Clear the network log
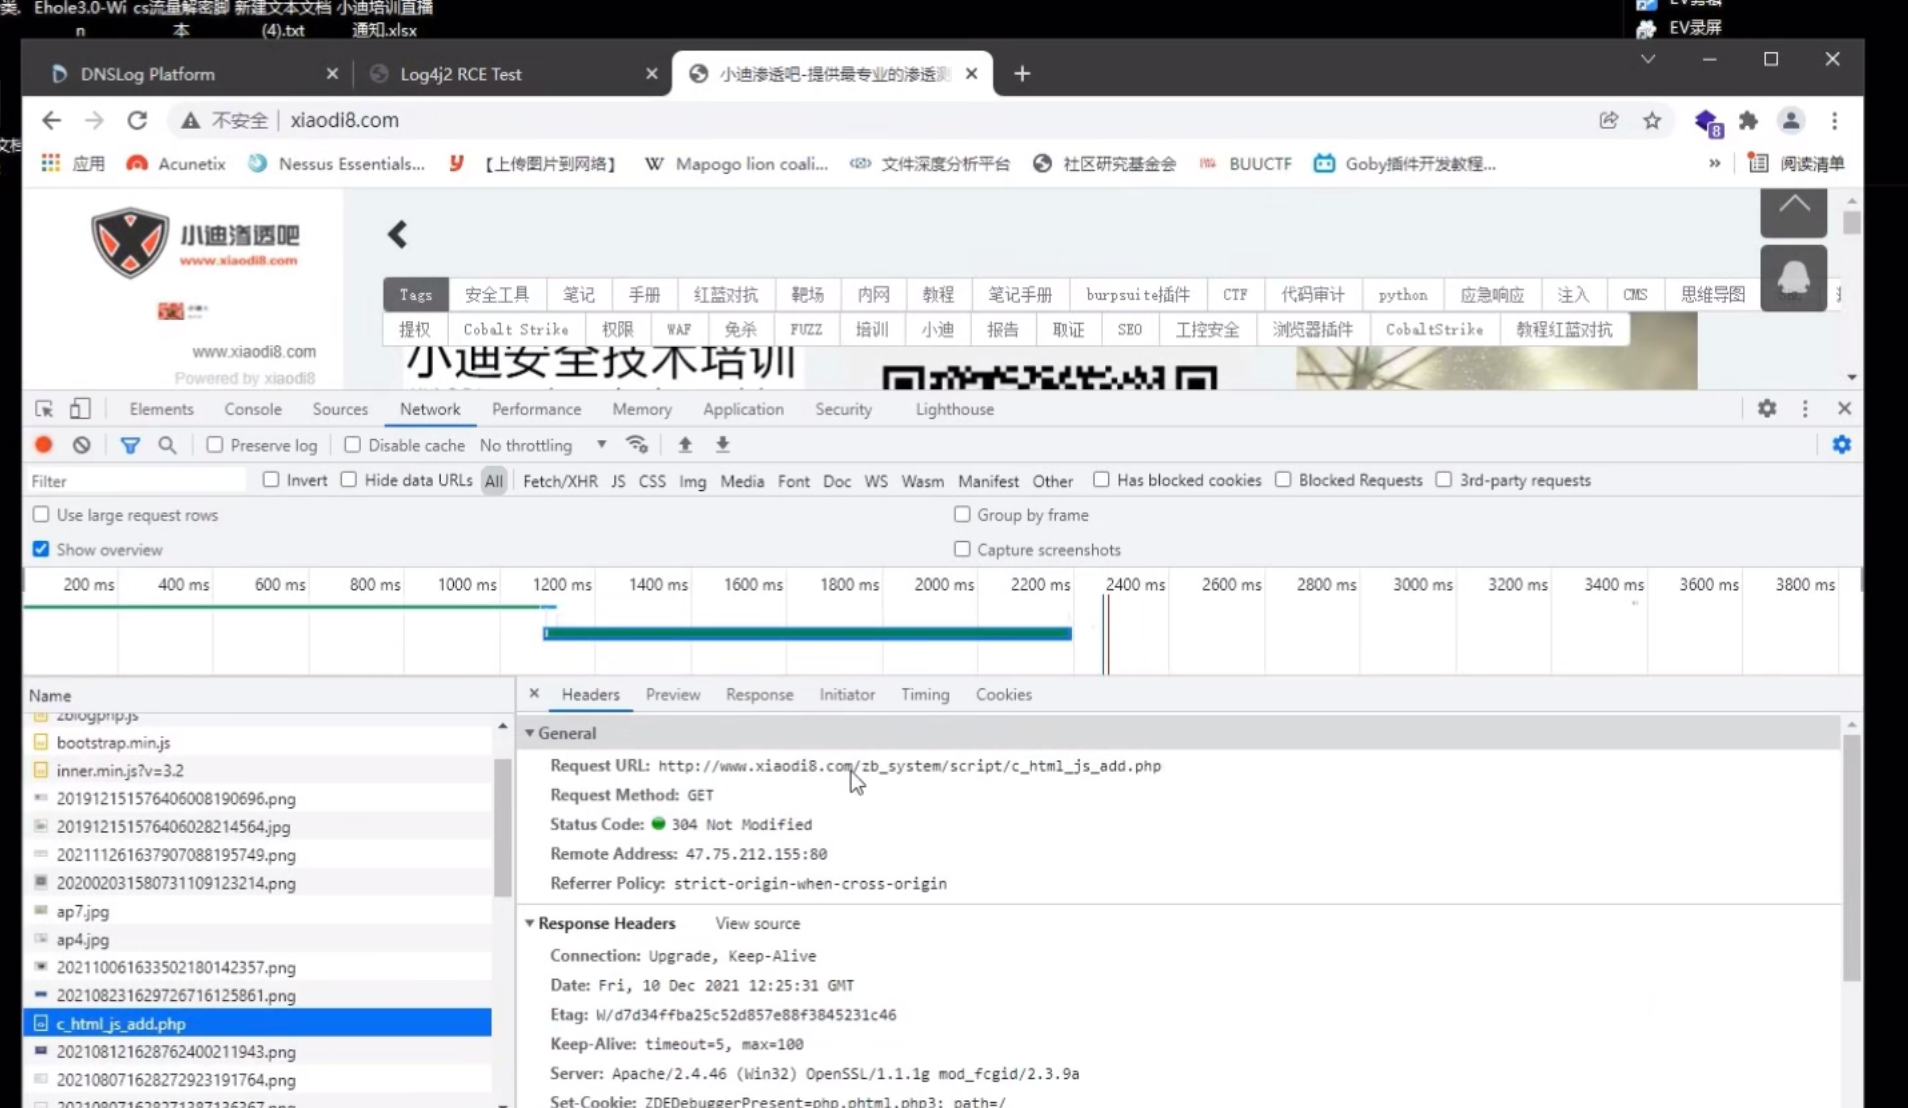The image size is (1908, 1108). (82, 445)
